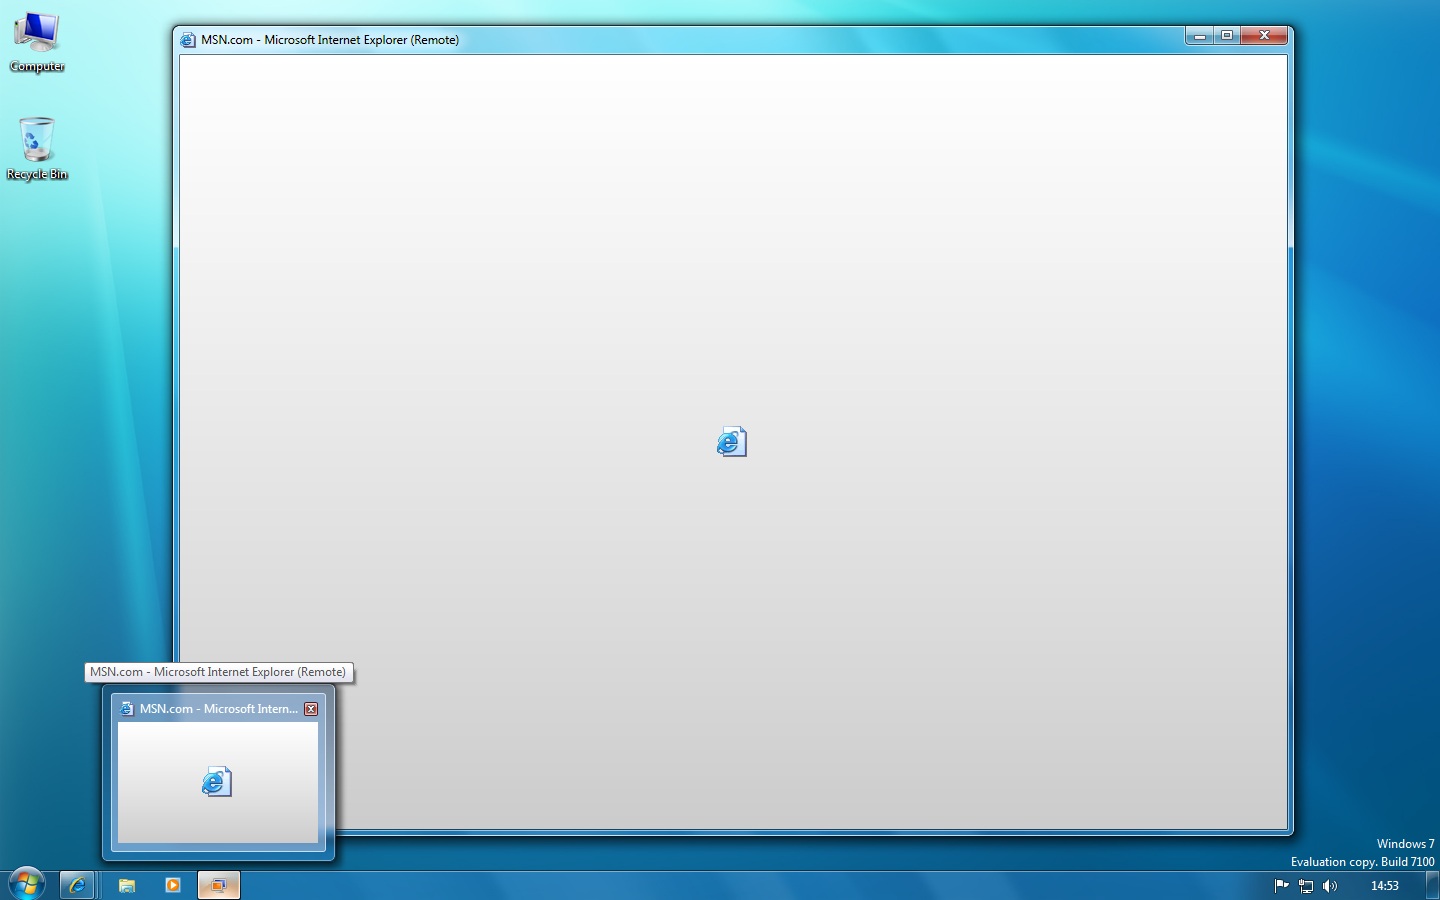Close the MSN.com Internet Explorer (Remote) window

(1264, 36)
